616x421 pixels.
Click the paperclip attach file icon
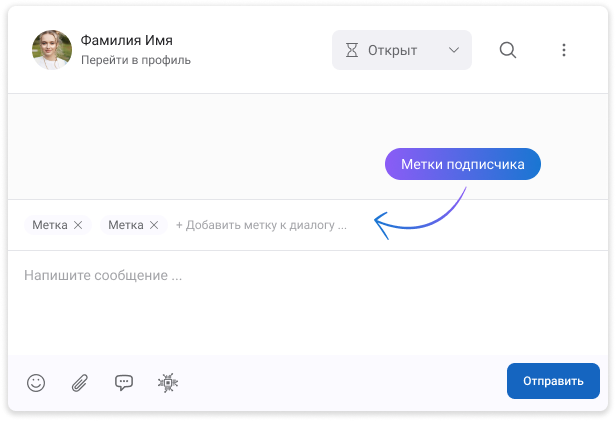pyautogui.click(x=80, y=383)
